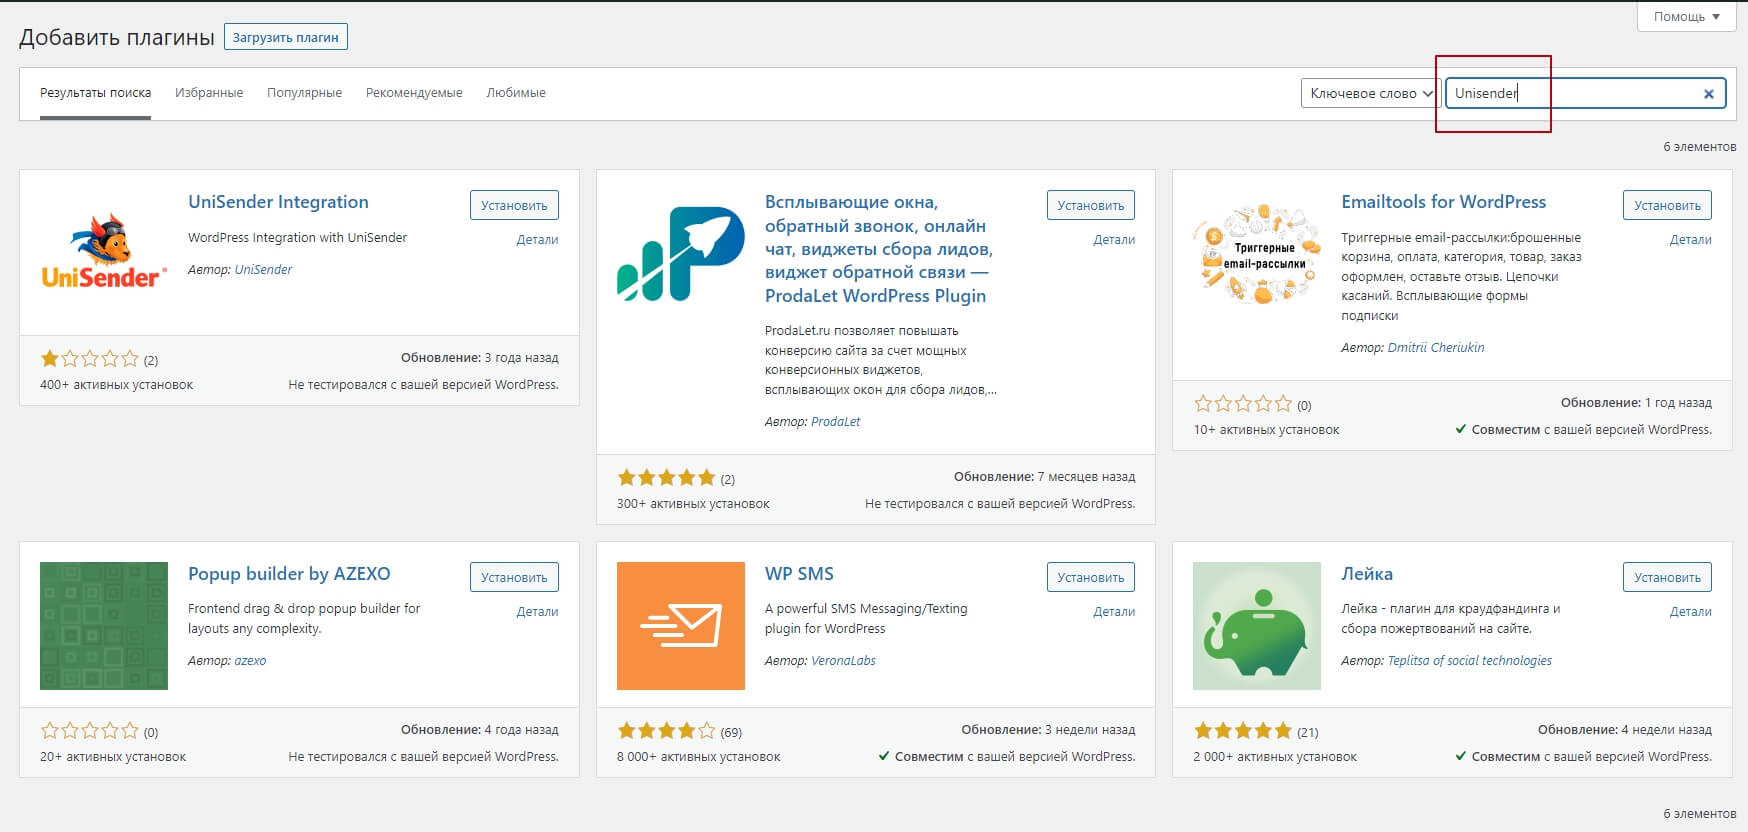Click the VeronaLabs author link
The width and height of the screenshot is (1748, 832).
click(843, 661)
